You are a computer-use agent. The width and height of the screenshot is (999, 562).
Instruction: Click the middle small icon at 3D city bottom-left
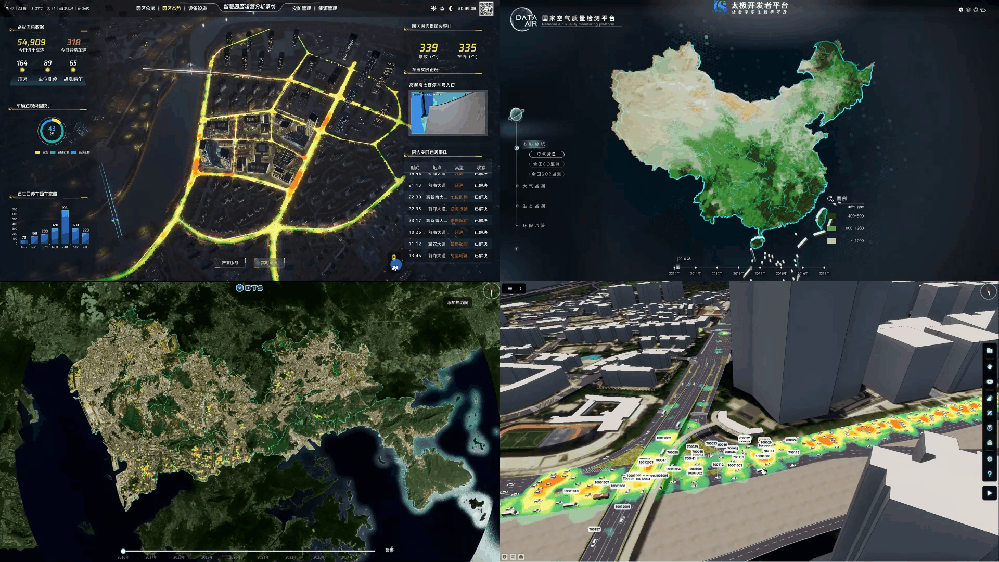click(513, 557)
